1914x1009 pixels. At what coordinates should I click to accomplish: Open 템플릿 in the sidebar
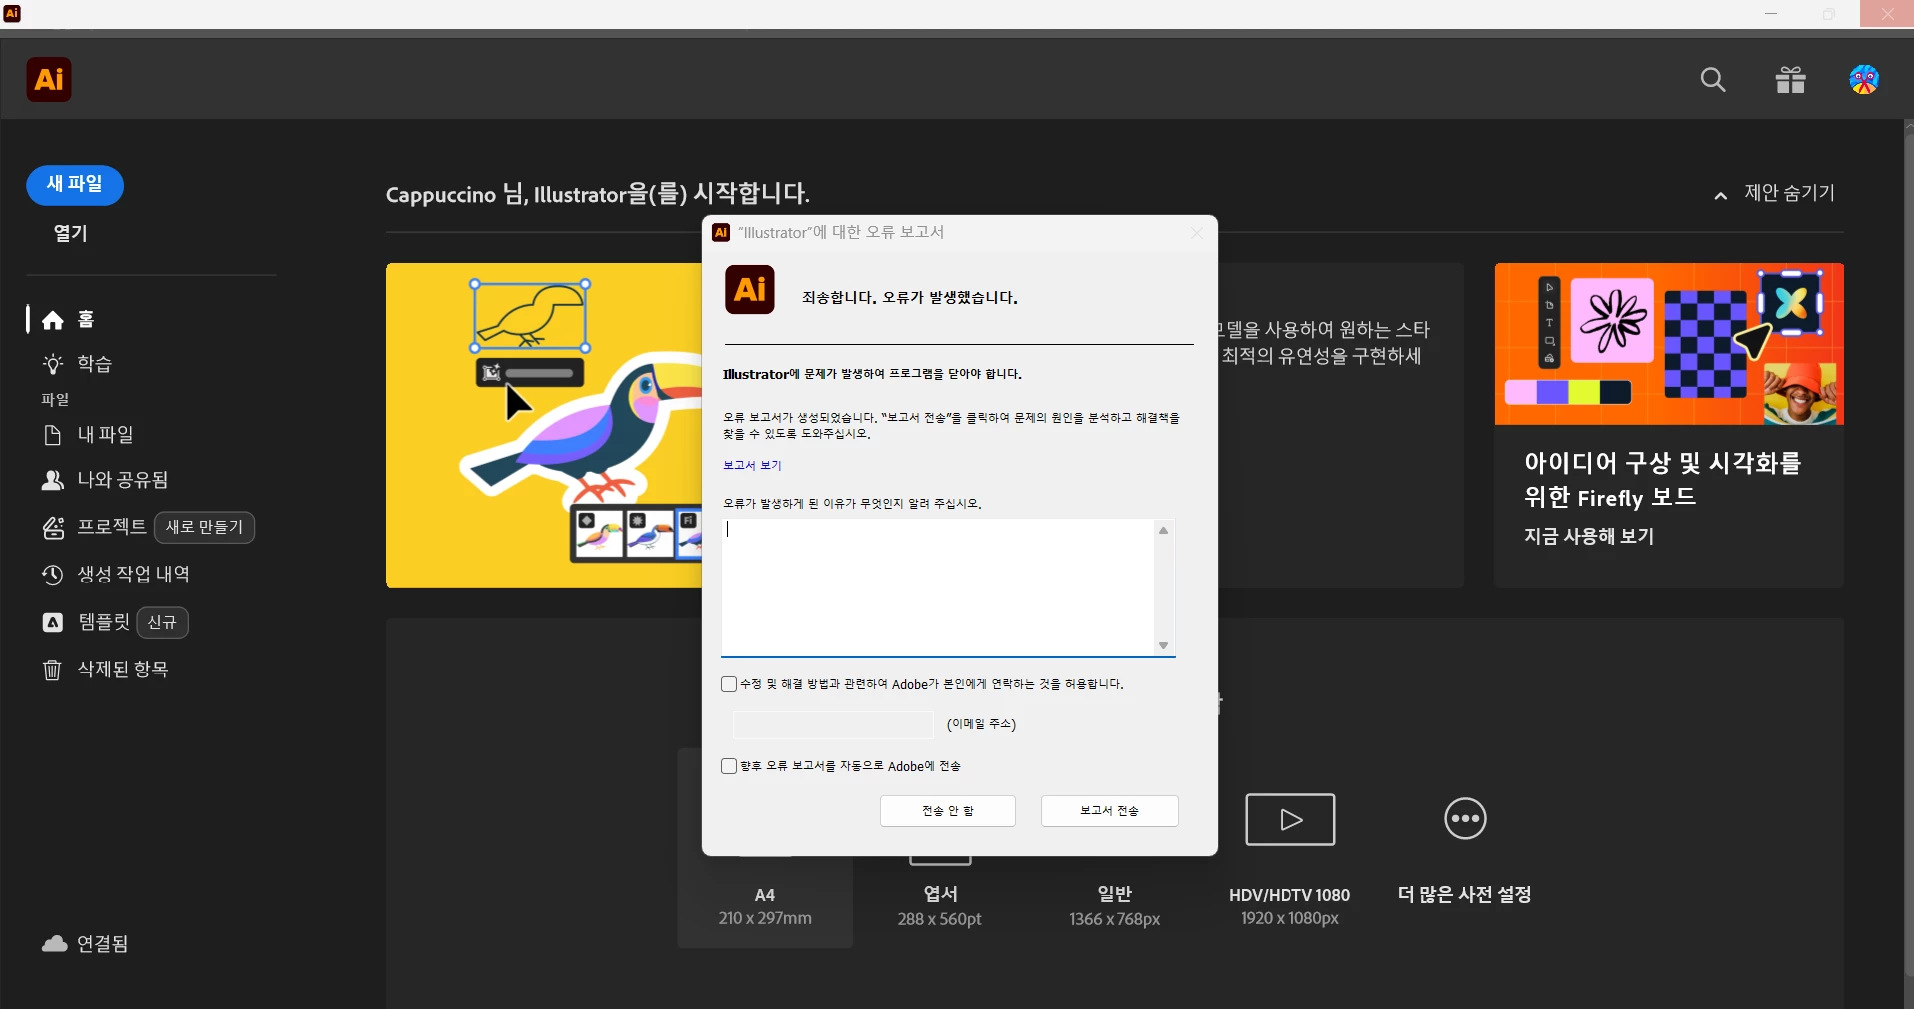click(x=104, y=622)
